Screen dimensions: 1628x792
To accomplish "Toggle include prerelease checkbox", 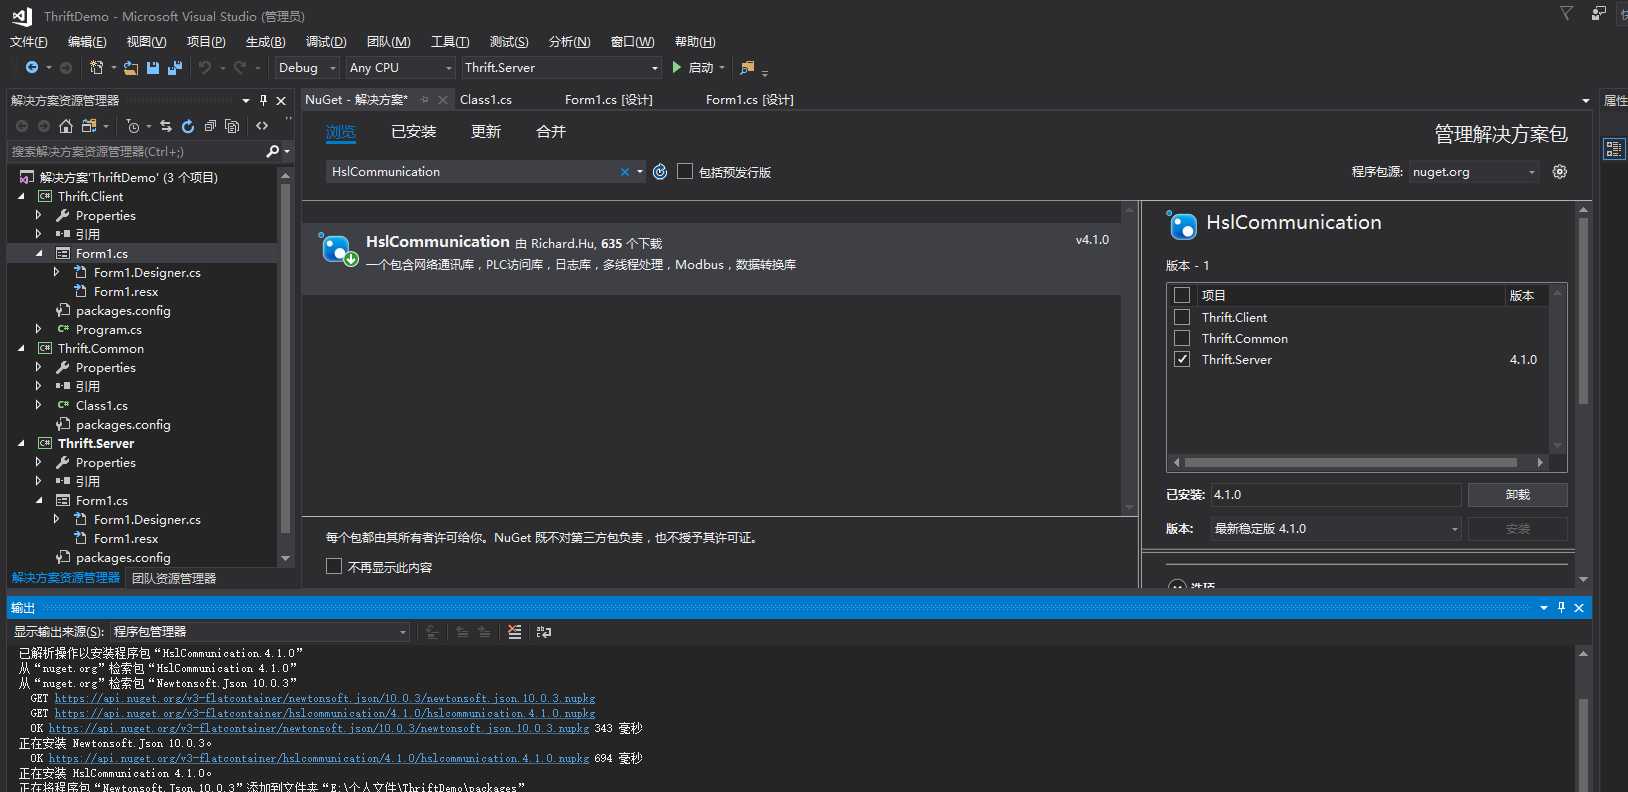I will click(x=685, y=171).
